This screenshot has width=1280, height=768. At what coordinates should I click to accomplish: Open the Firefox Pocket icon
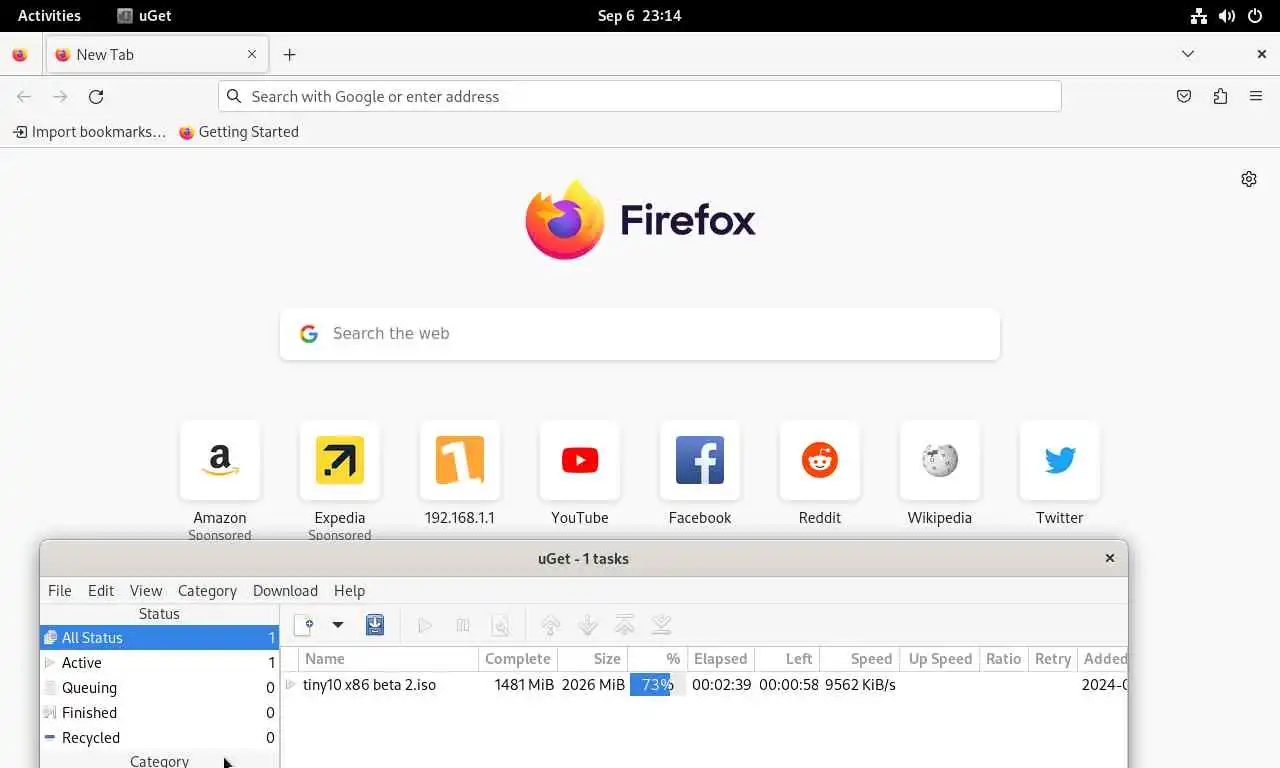click(x=1184, y=96)
